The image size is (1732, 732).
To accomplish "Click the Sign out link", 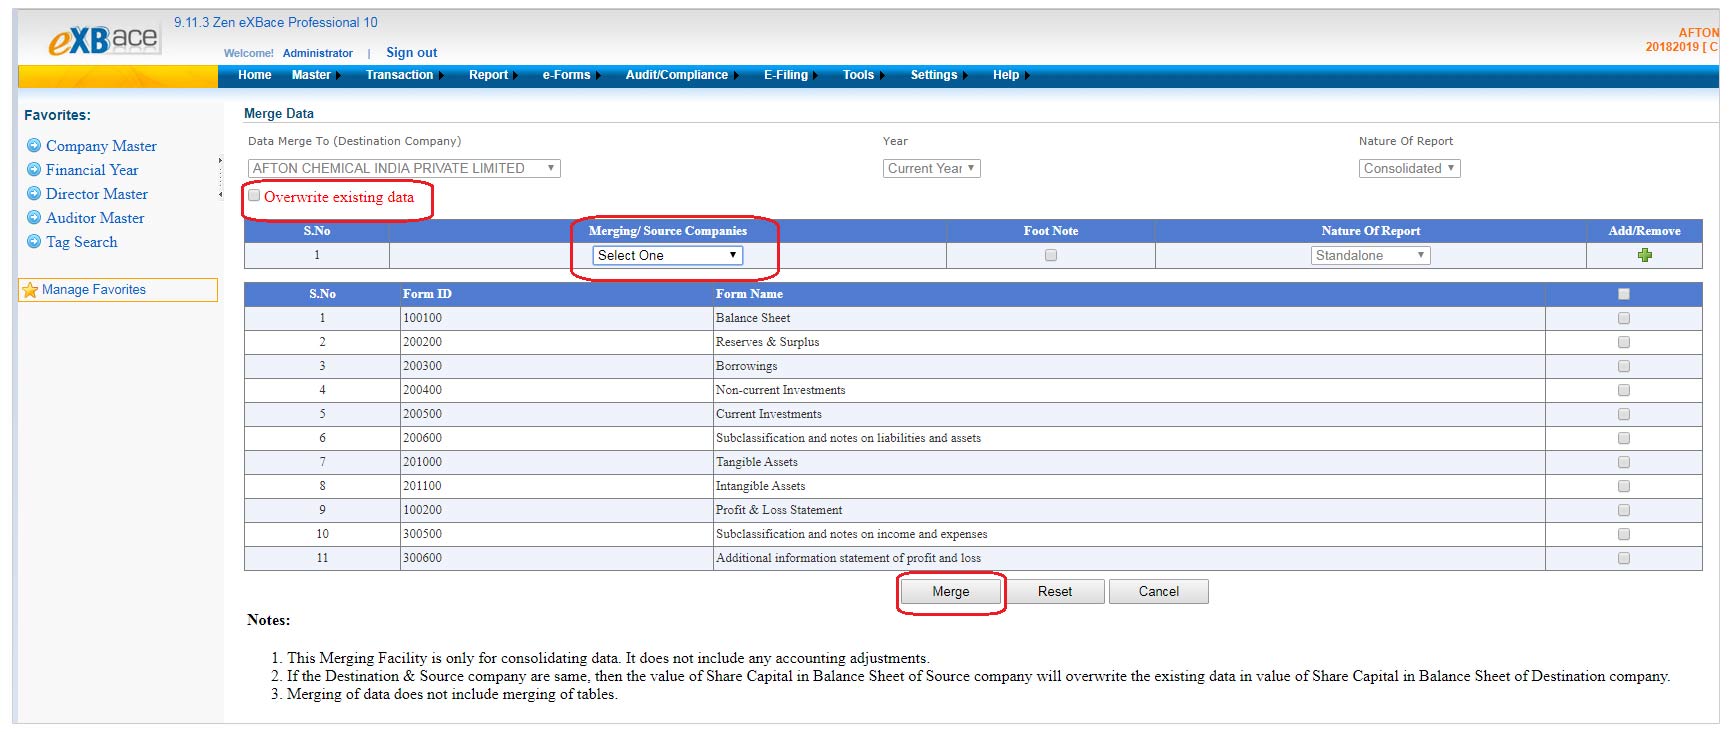I will click(x=411, y=53).
